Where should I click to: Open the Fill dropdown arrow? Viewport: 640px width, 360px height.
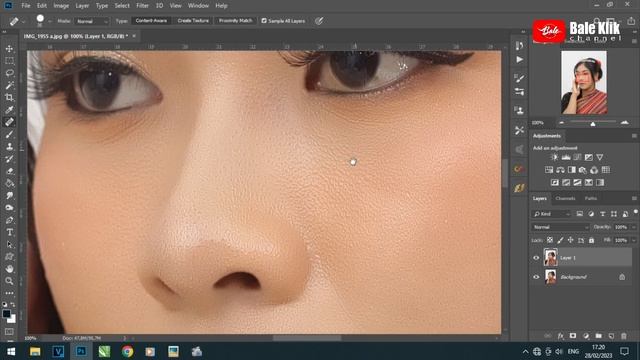pos(634,240)
